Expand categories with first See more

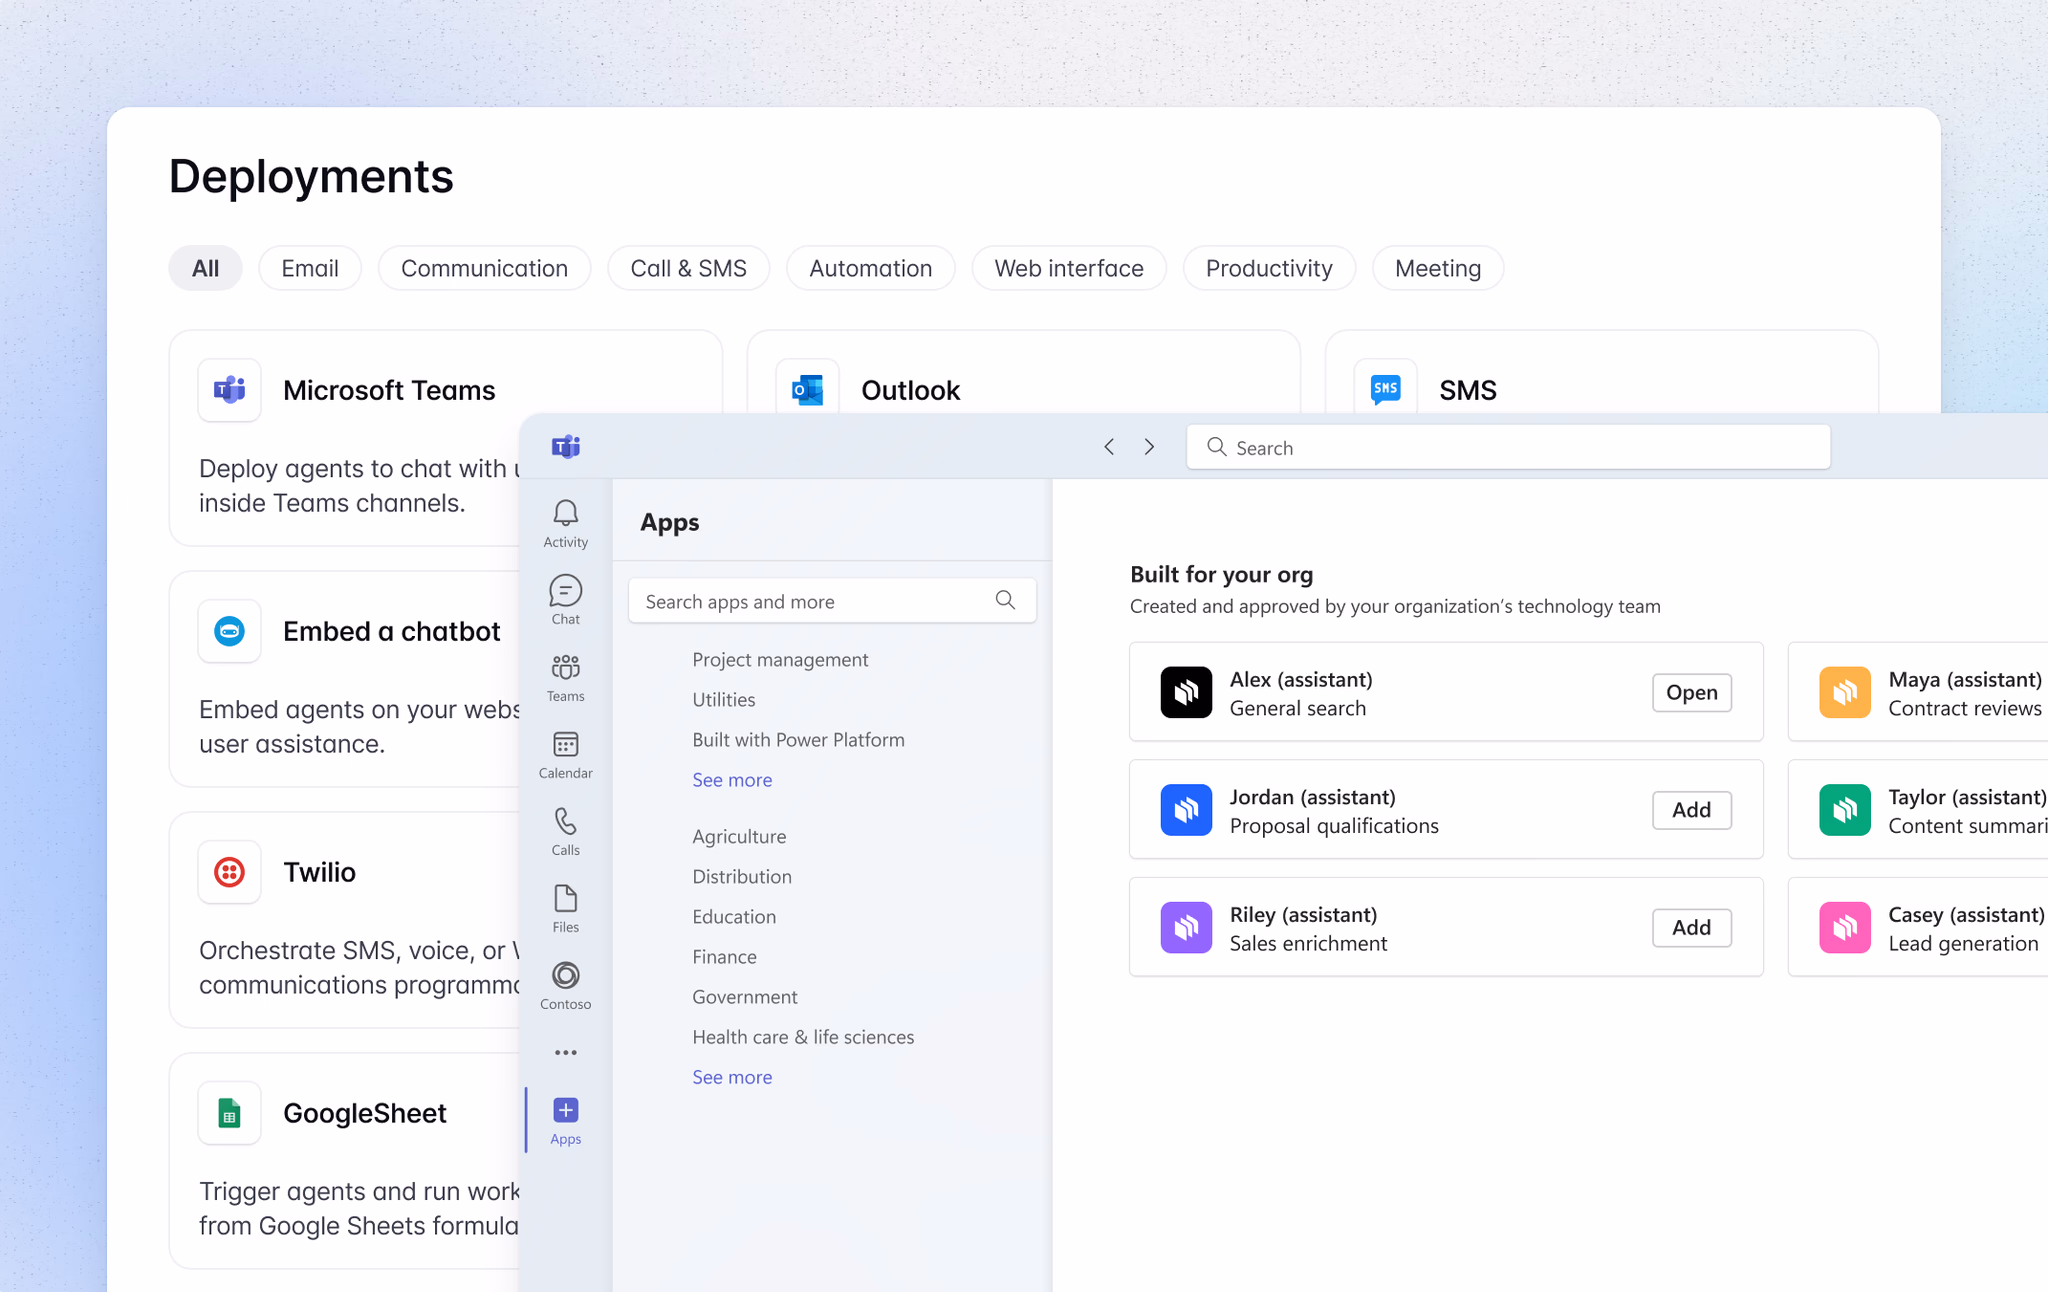pos(731,780)
